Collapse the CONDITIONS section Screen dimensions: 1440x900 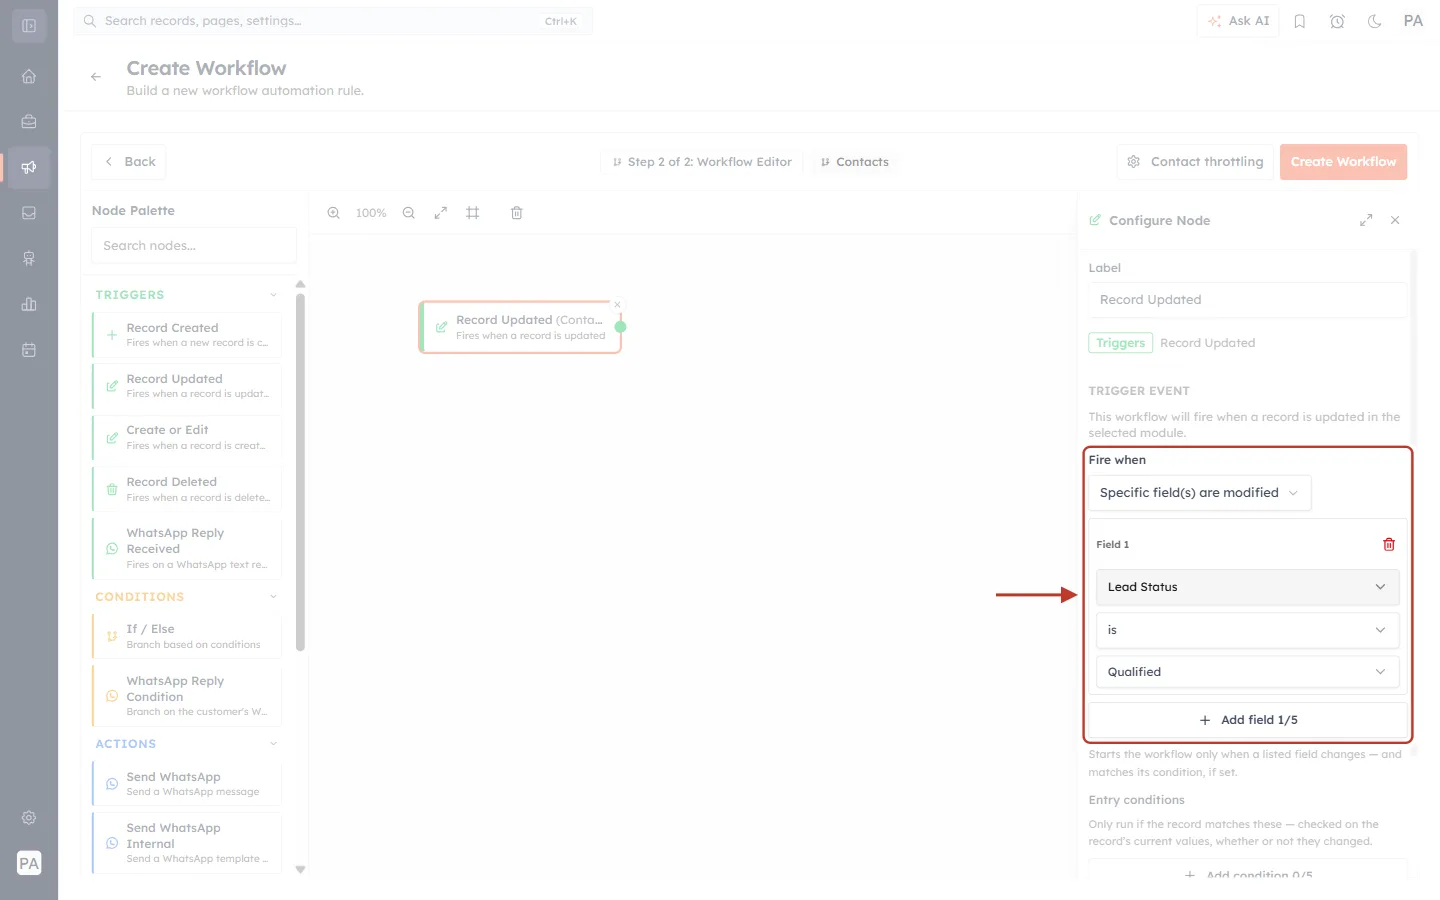point(273,597)
